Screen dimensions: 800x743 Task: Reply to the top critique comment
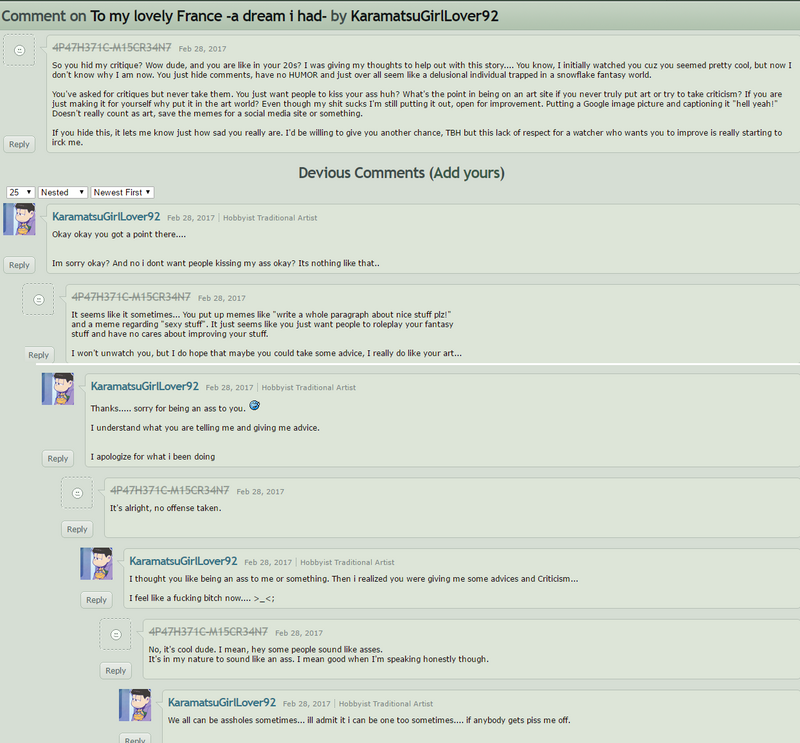tap(19, 144)
